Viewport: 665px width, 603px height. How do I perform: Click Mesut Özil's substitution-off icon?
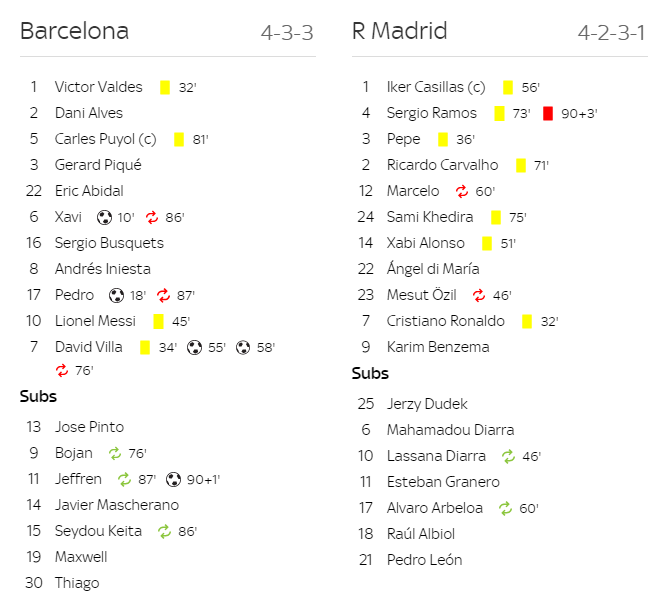coord(479,296)
